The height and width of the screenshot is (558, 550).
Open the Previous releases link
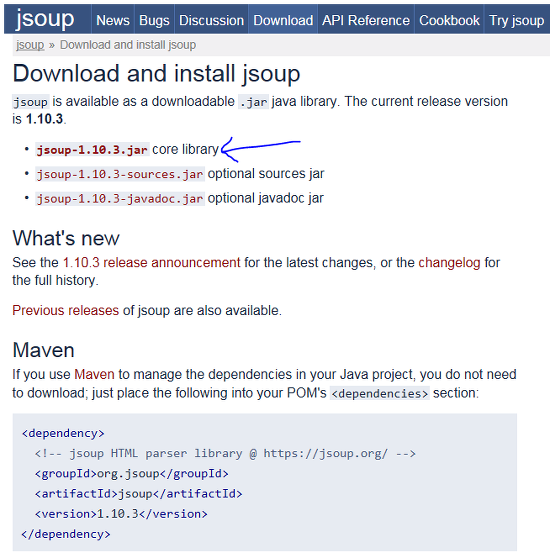coord(65,310)
